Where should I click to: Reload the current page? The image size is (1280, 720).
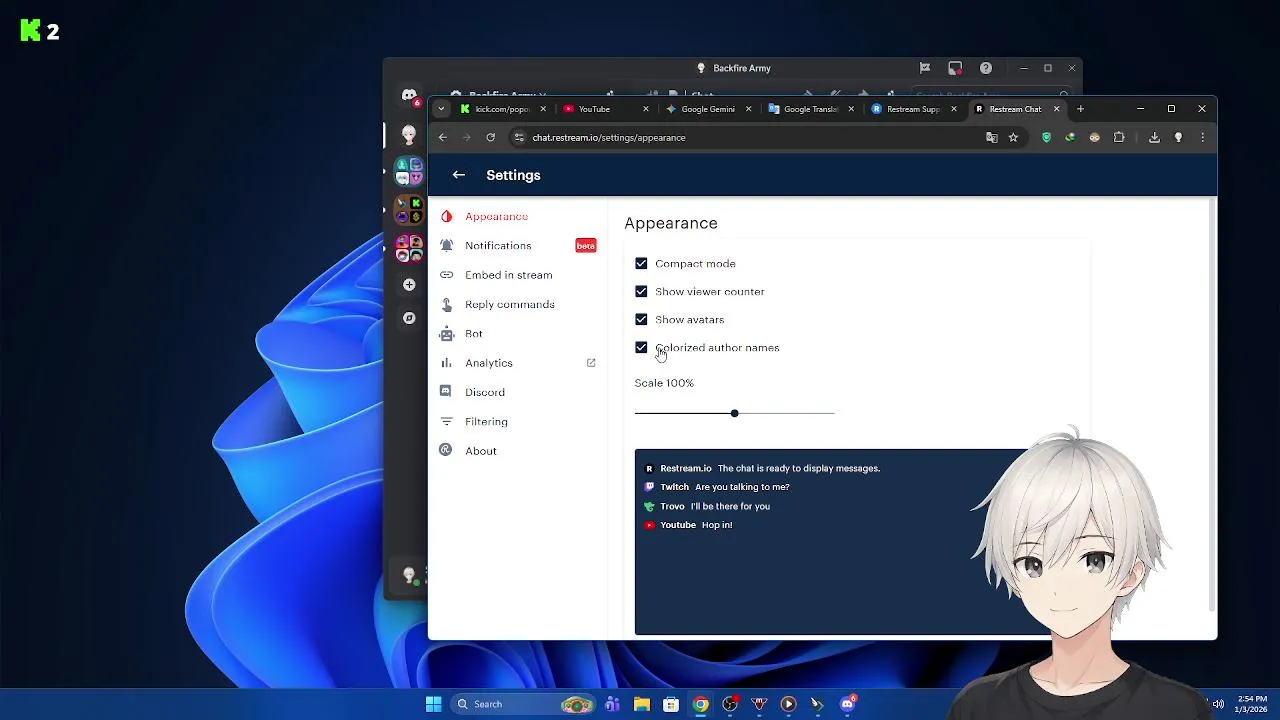[491, 137]
